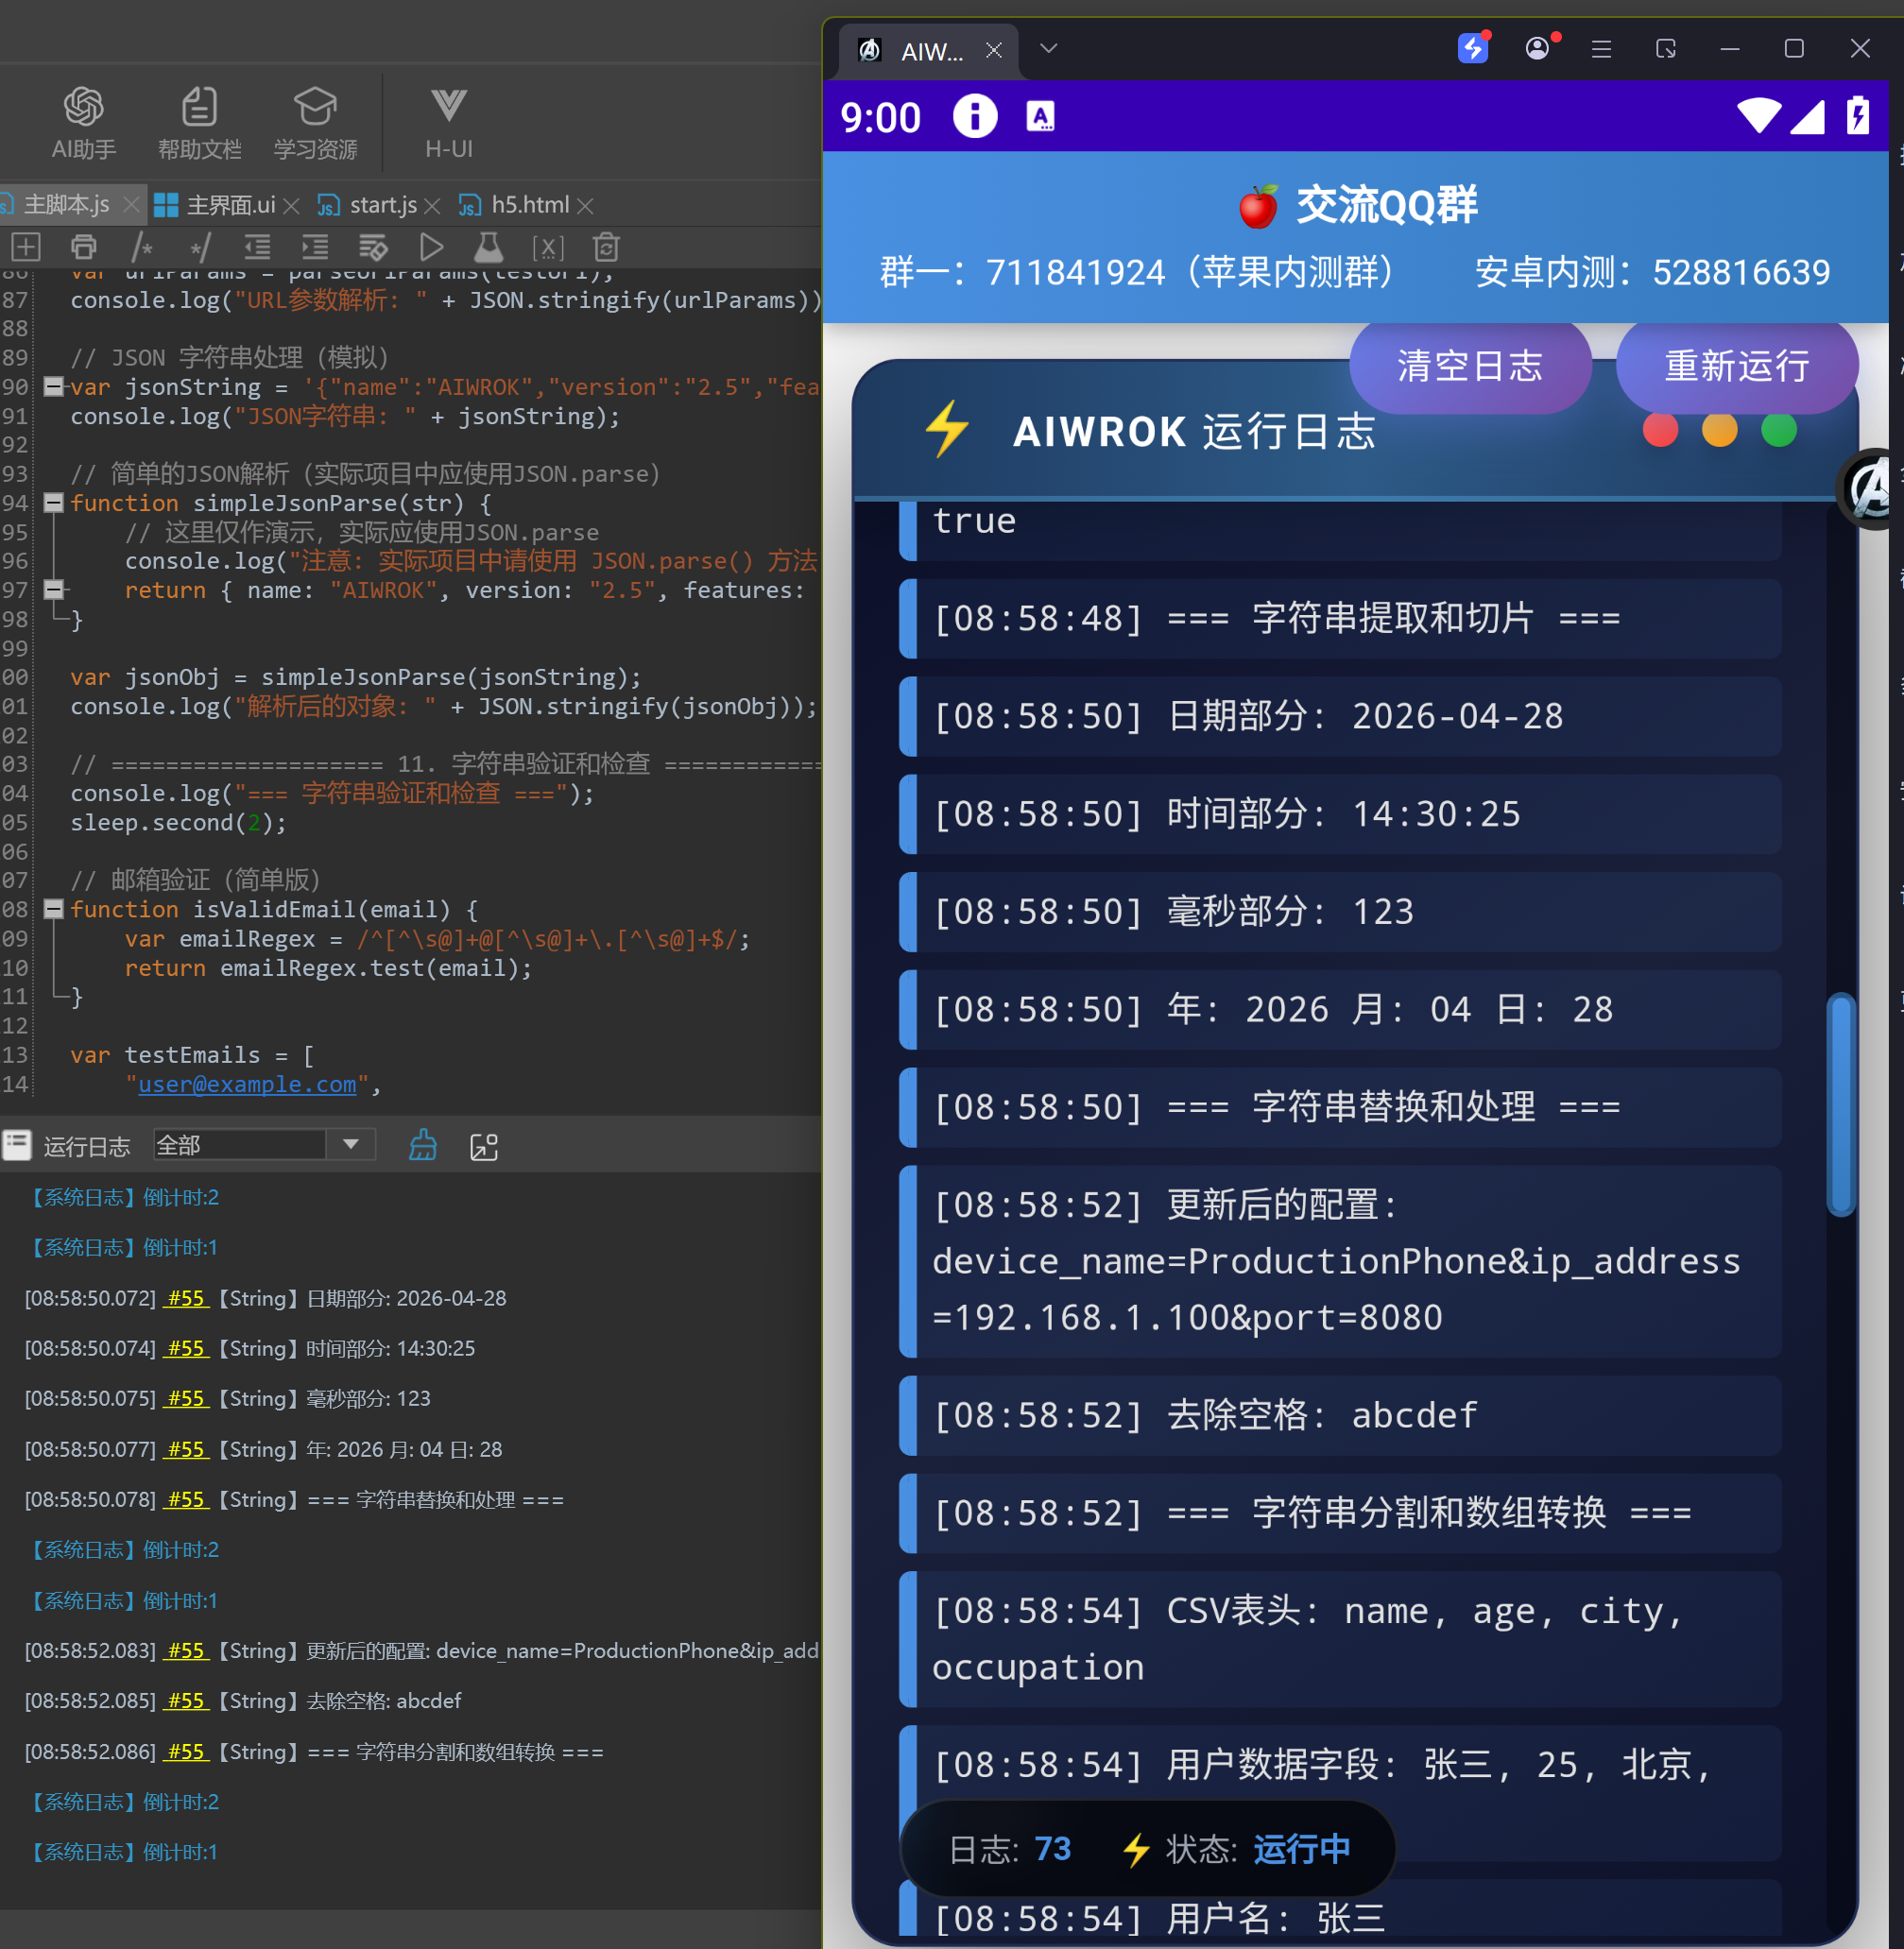Clear the run log with broom icon
1904x1949 pixels.
(423, 1145)
